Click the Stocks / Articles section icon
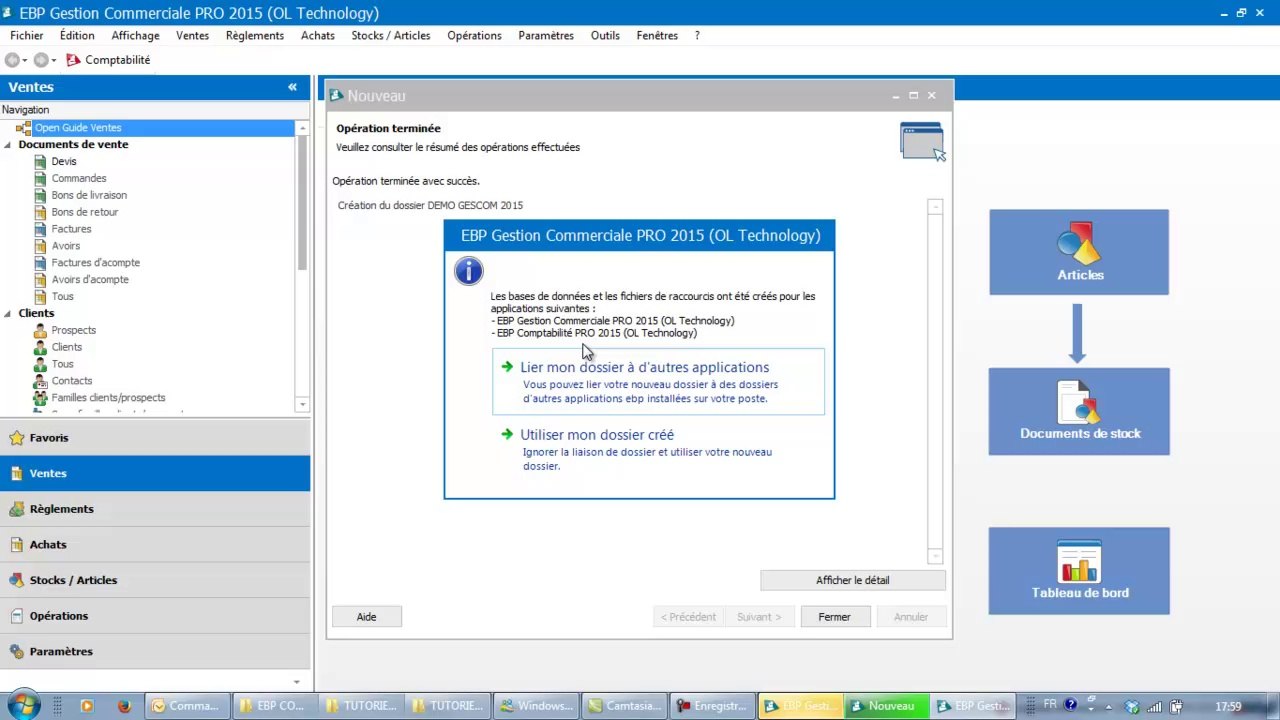This screenshot has height=720, width=1280. tap(16, 580)
